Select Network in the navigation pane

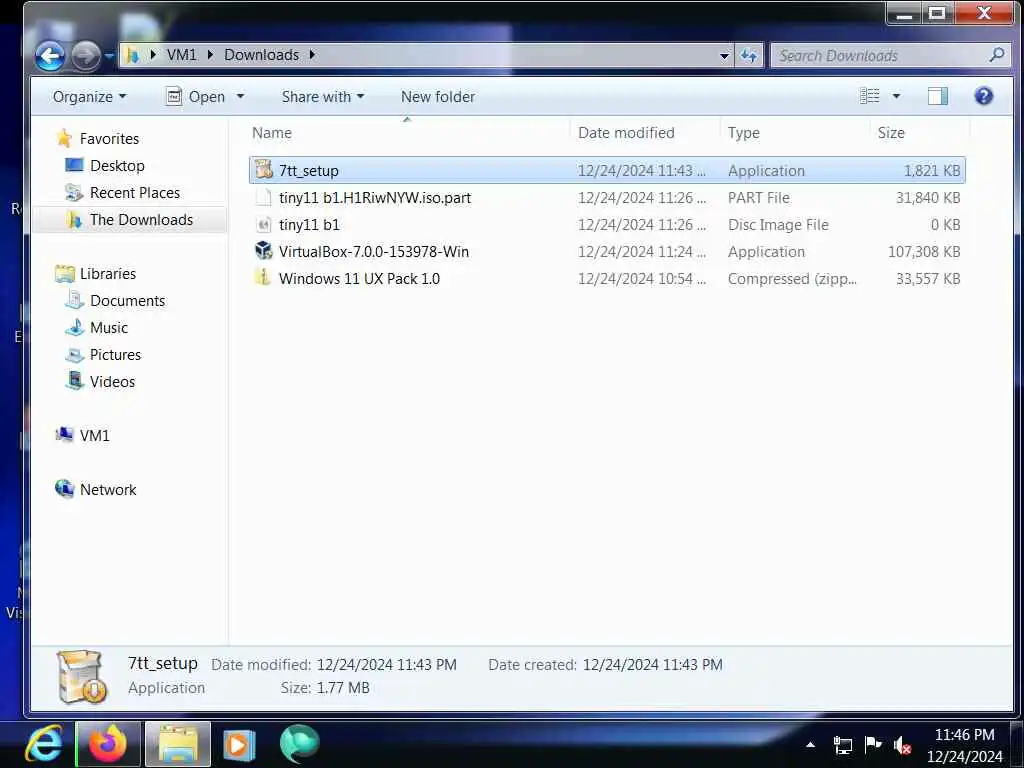tap(108, 490)
